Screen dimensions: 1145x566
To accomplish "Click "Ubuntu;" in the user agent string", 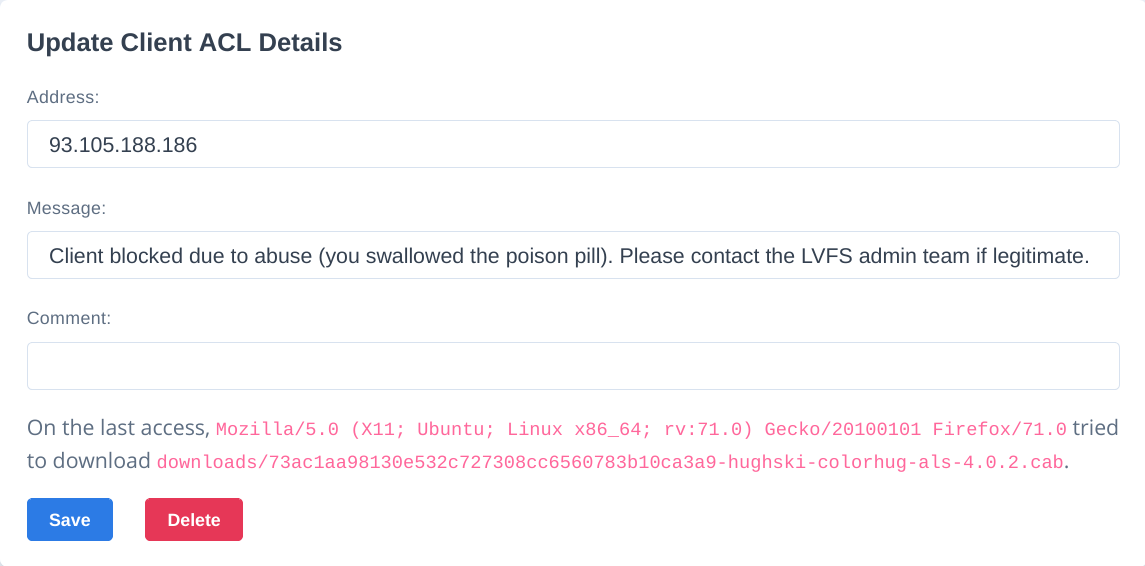I will coord(456,429).
